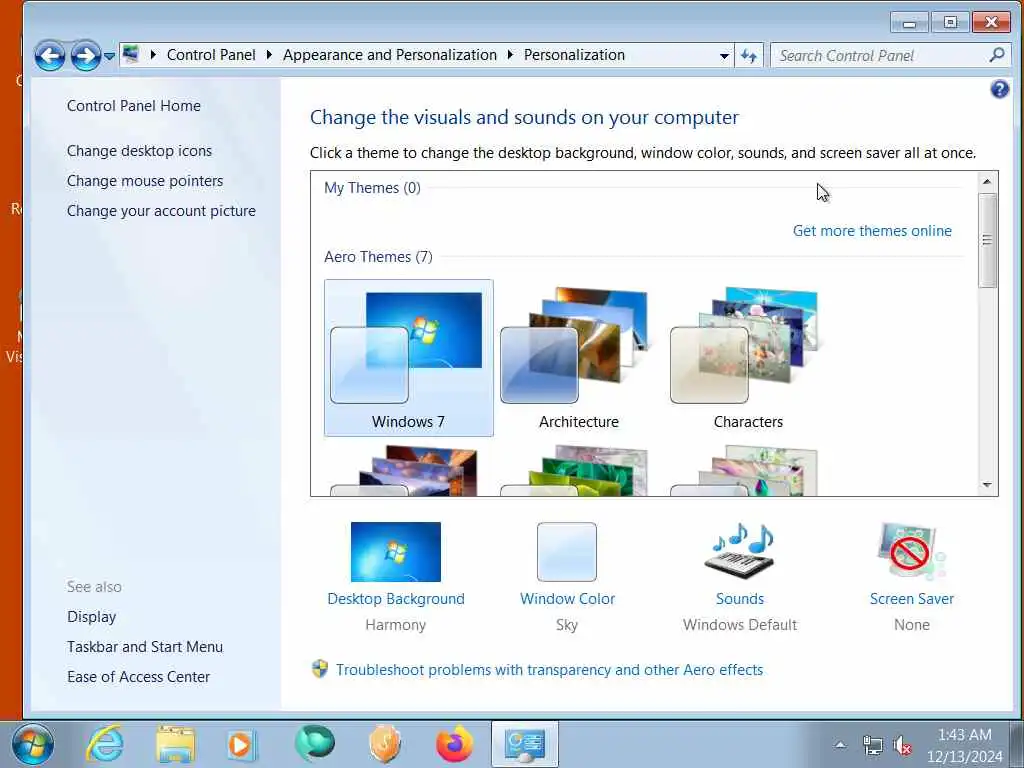Open Troubleshoot problems with transparency link

(549, 670)
